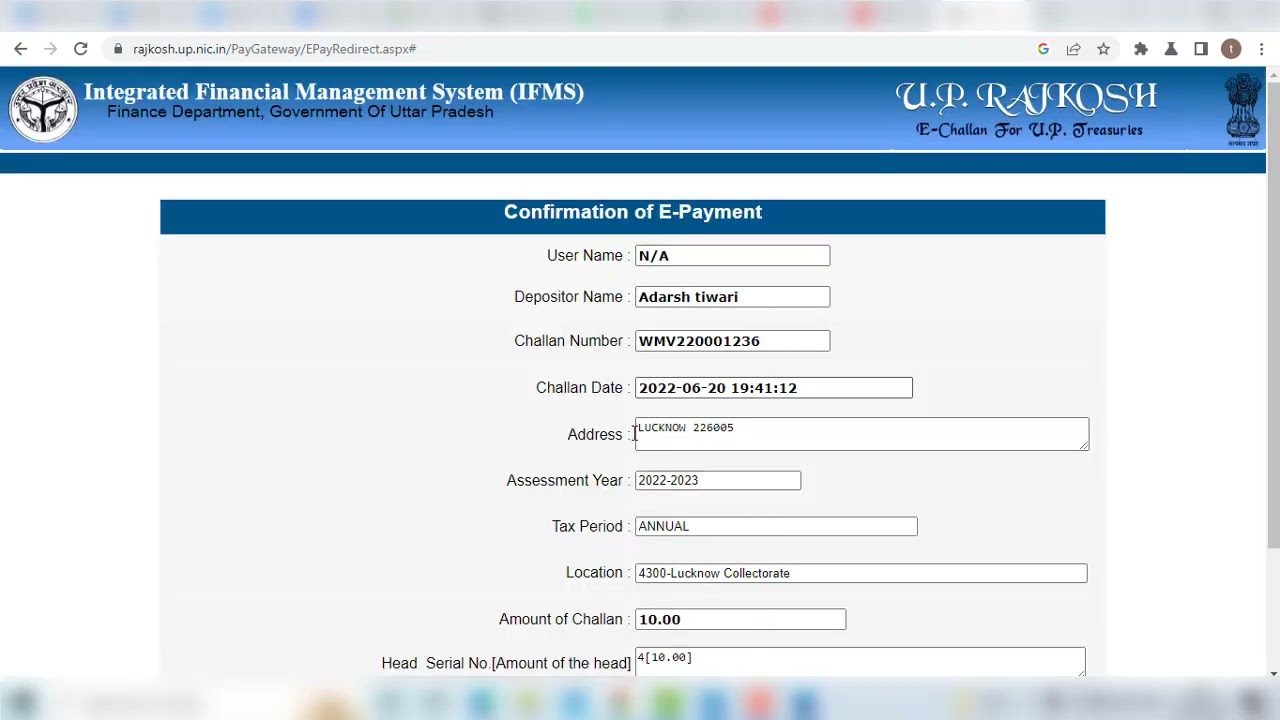The height and width of the screenshot is (720, 1280).
Task: Click the Ashoka national emblem icon
Action: 1244,109
